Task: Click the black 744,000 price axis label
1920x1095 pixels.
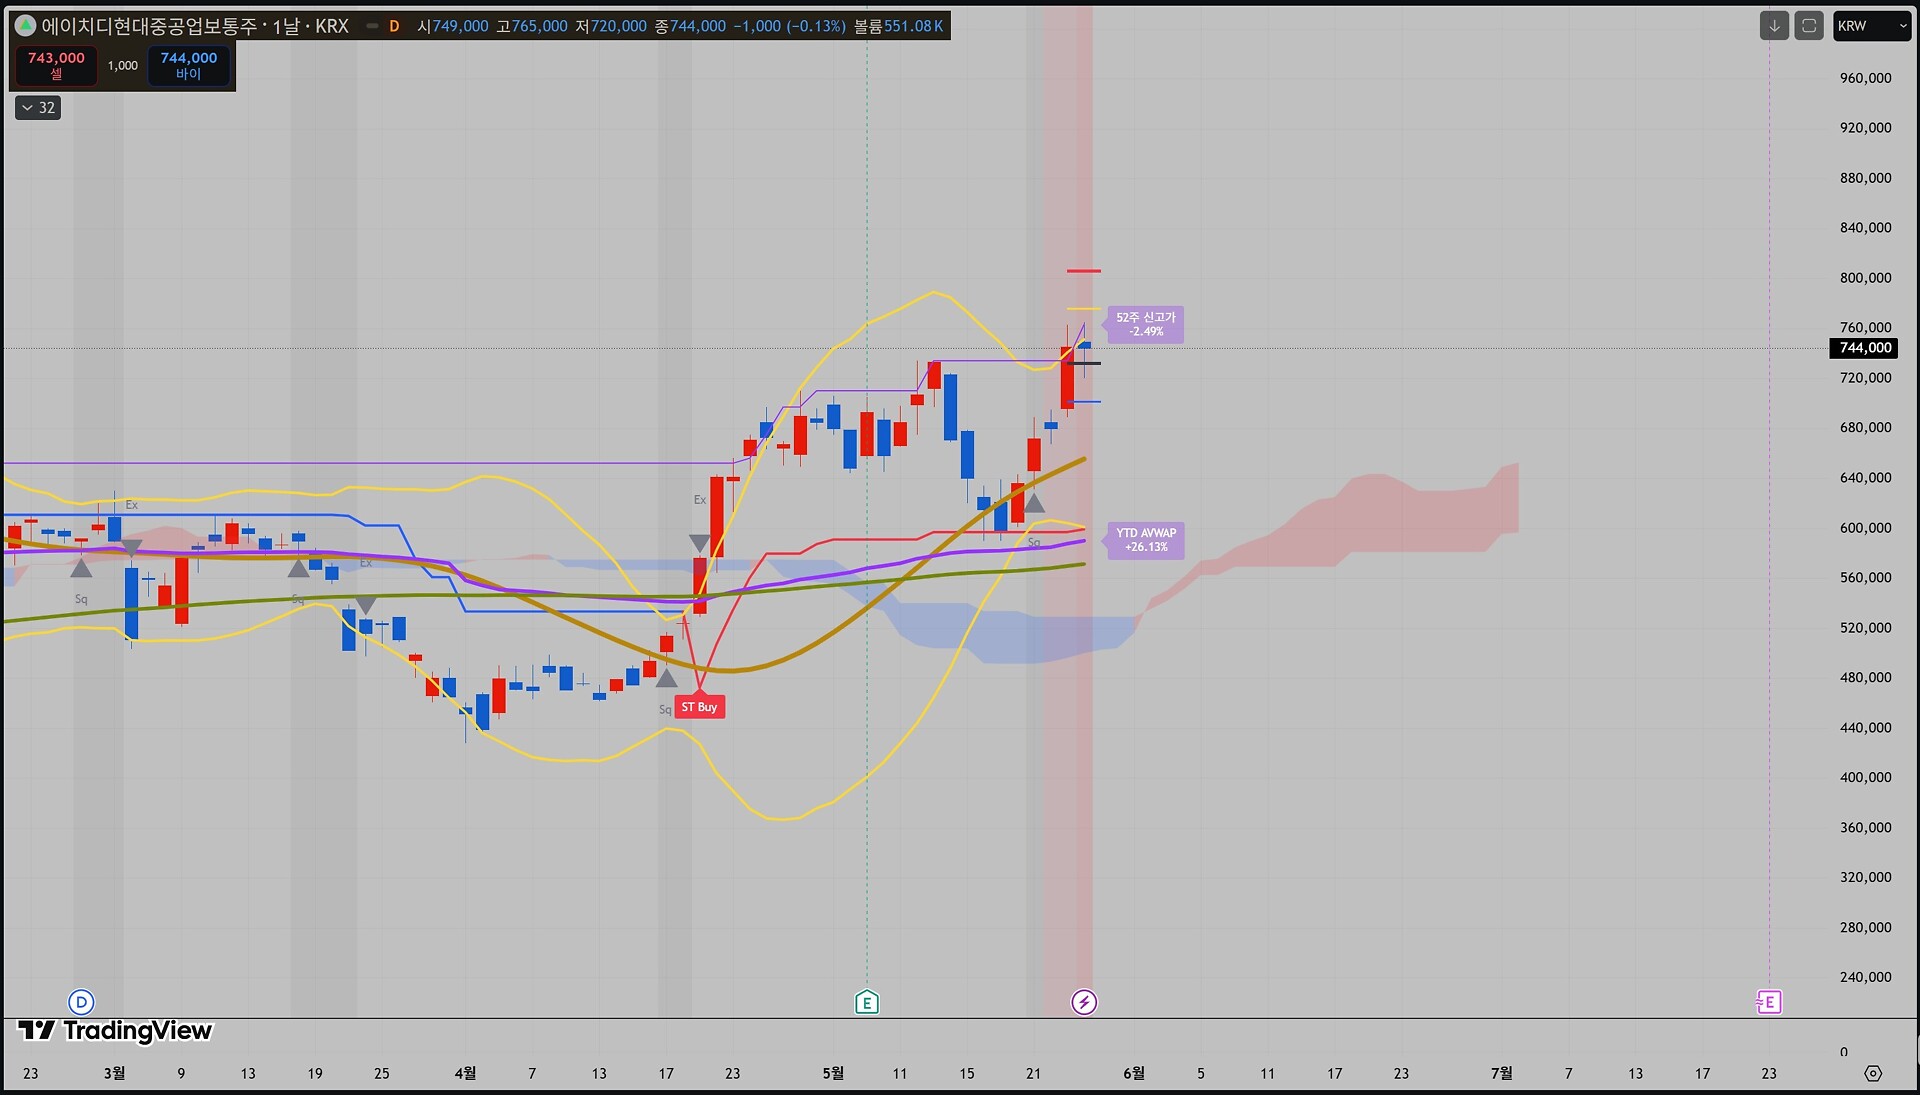Action: pos(1865,348)
